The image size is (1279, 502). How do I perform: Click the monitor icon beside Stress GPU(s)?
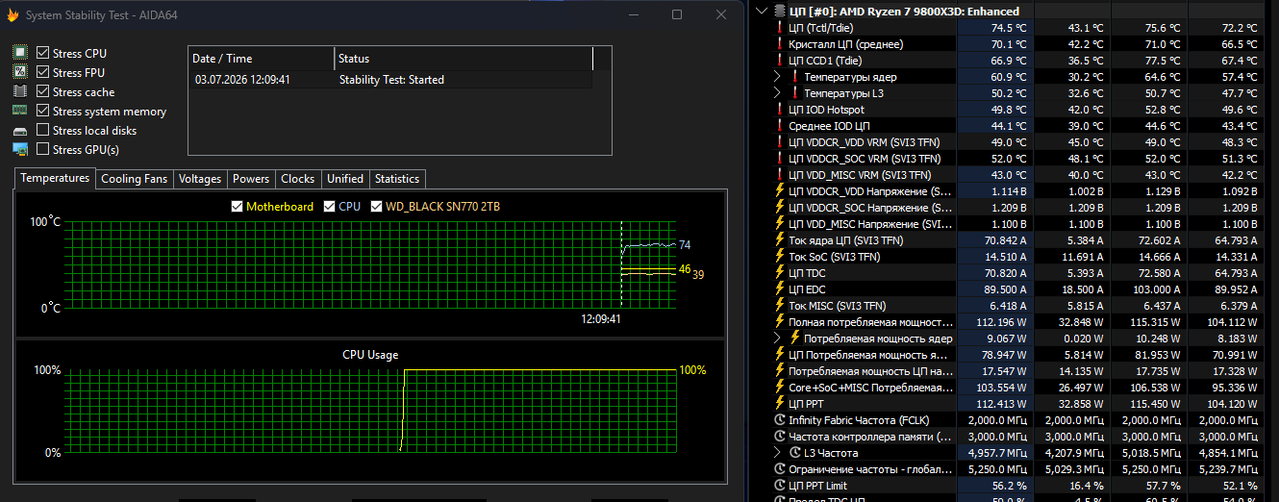click(x=20, y=149)
